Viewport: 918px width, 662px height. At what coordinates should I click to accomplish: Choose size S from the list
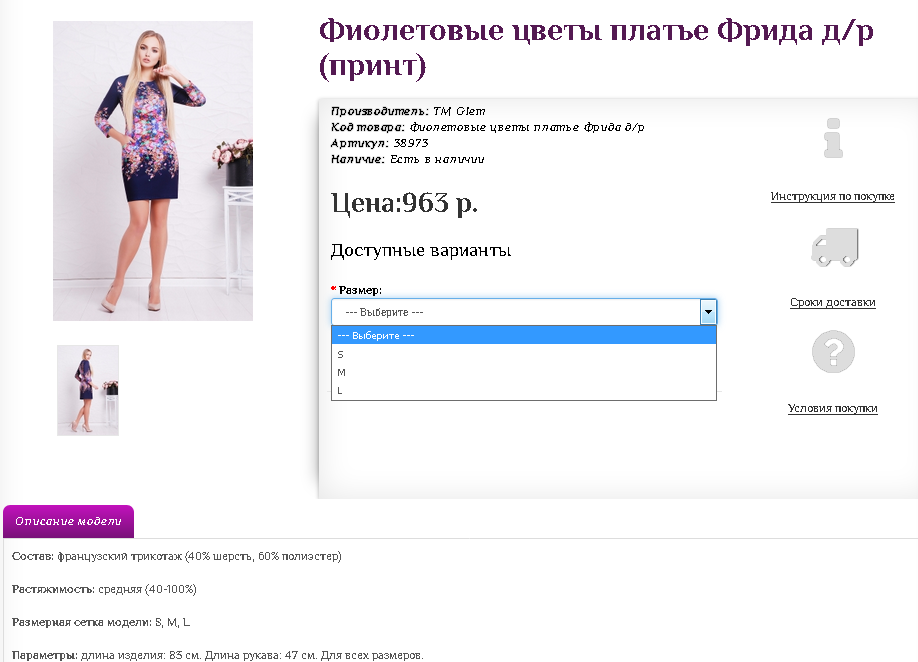point(524,354)
